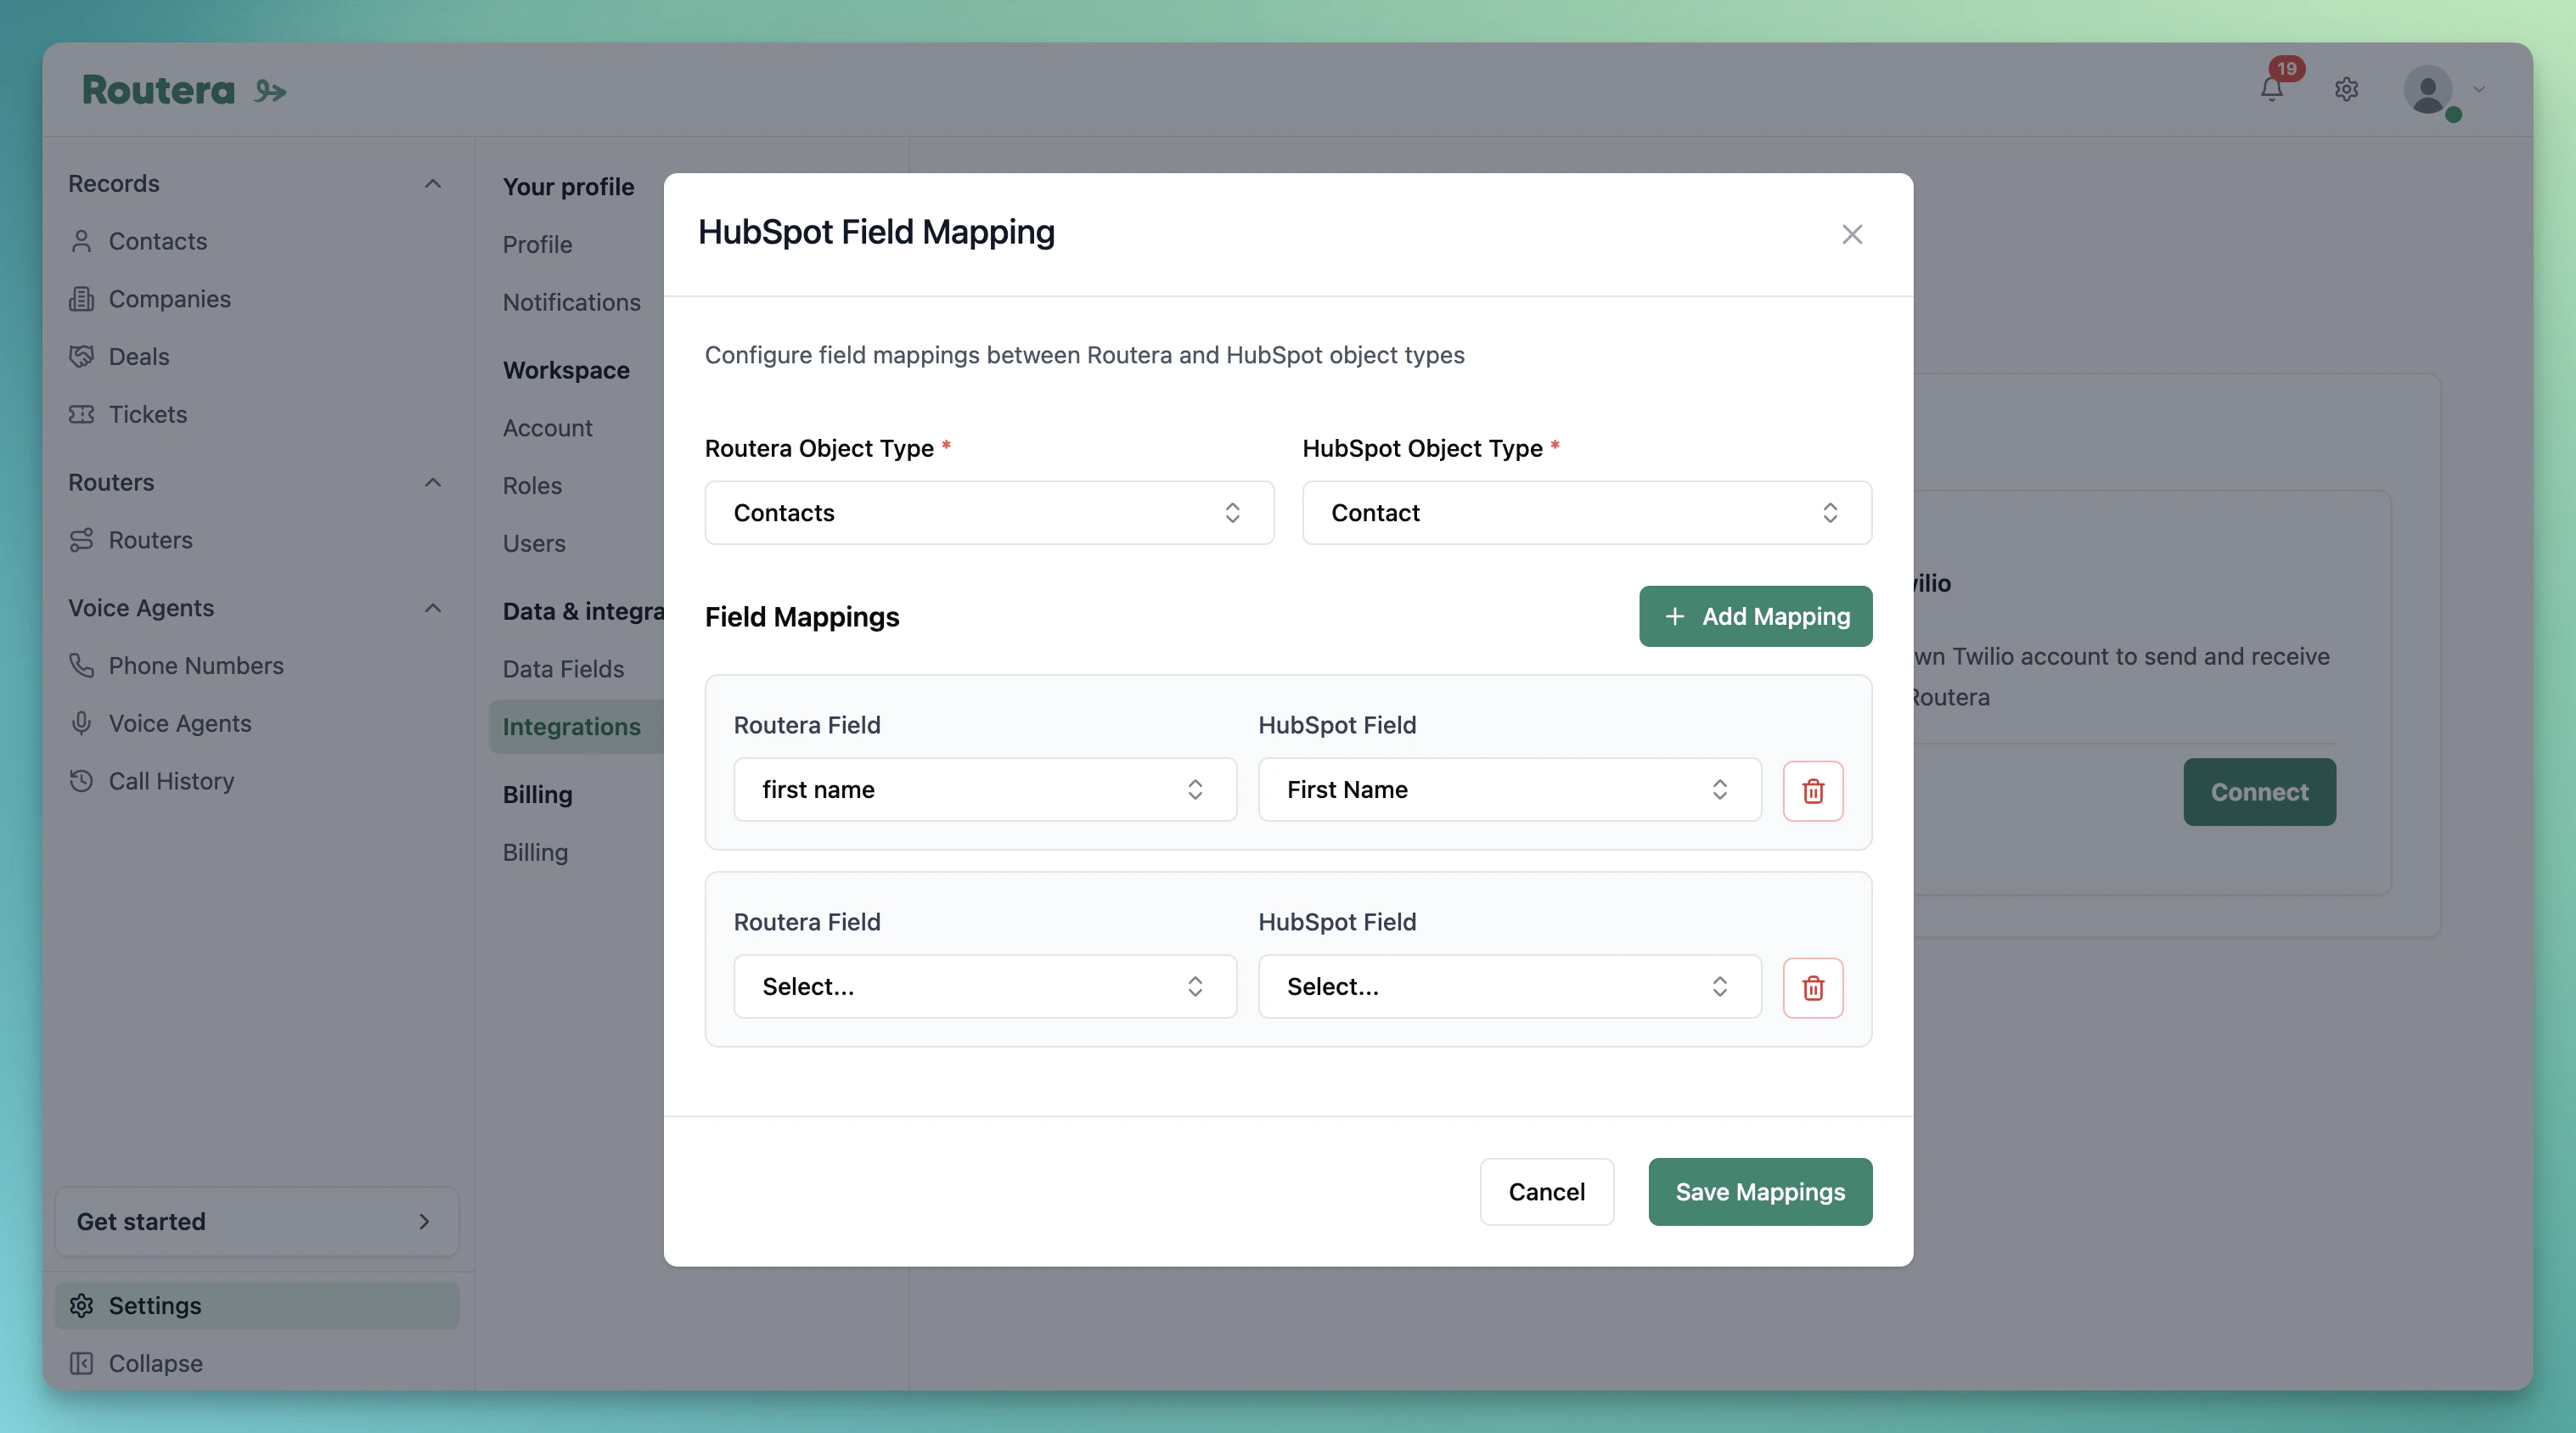Screen dimensions: 2576x1433
Task: Click the Settings item in sidebar
Action: pyautogui.click(x=257, y=1306)
